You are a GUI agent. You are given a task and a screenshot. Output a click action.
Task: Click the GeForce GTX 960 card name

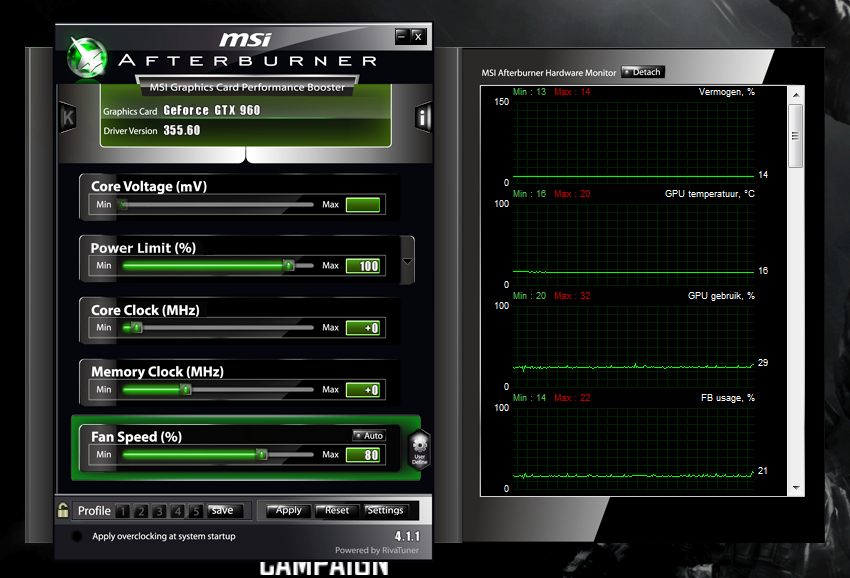(x=211, y=110)
